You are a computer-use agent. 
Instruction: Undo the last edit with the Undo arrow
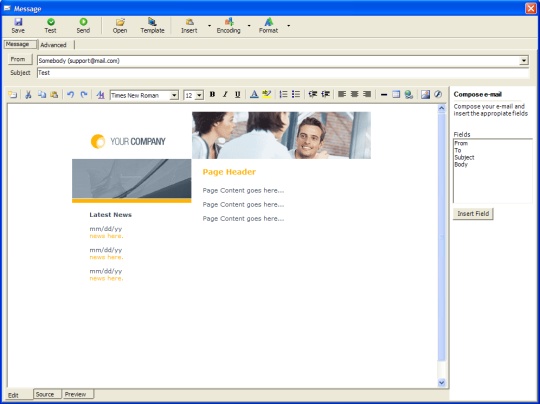(71, 94)
